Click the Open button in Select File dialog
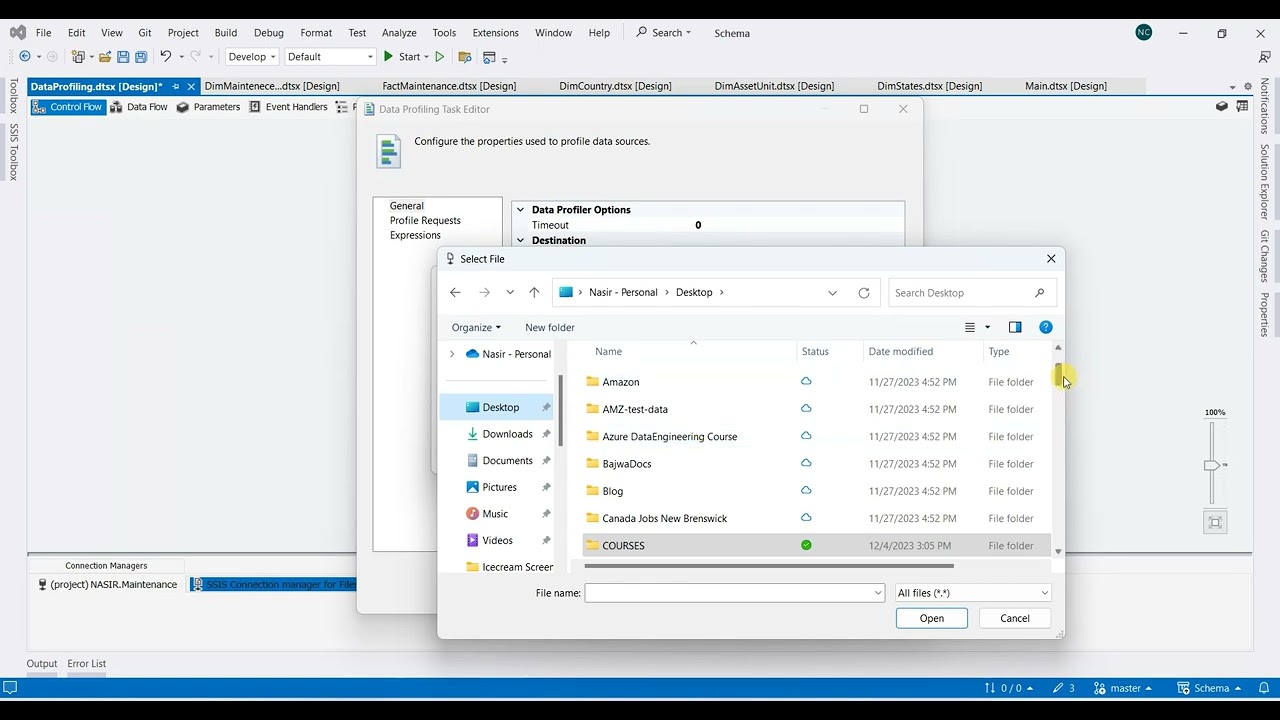 click(931, 618)
